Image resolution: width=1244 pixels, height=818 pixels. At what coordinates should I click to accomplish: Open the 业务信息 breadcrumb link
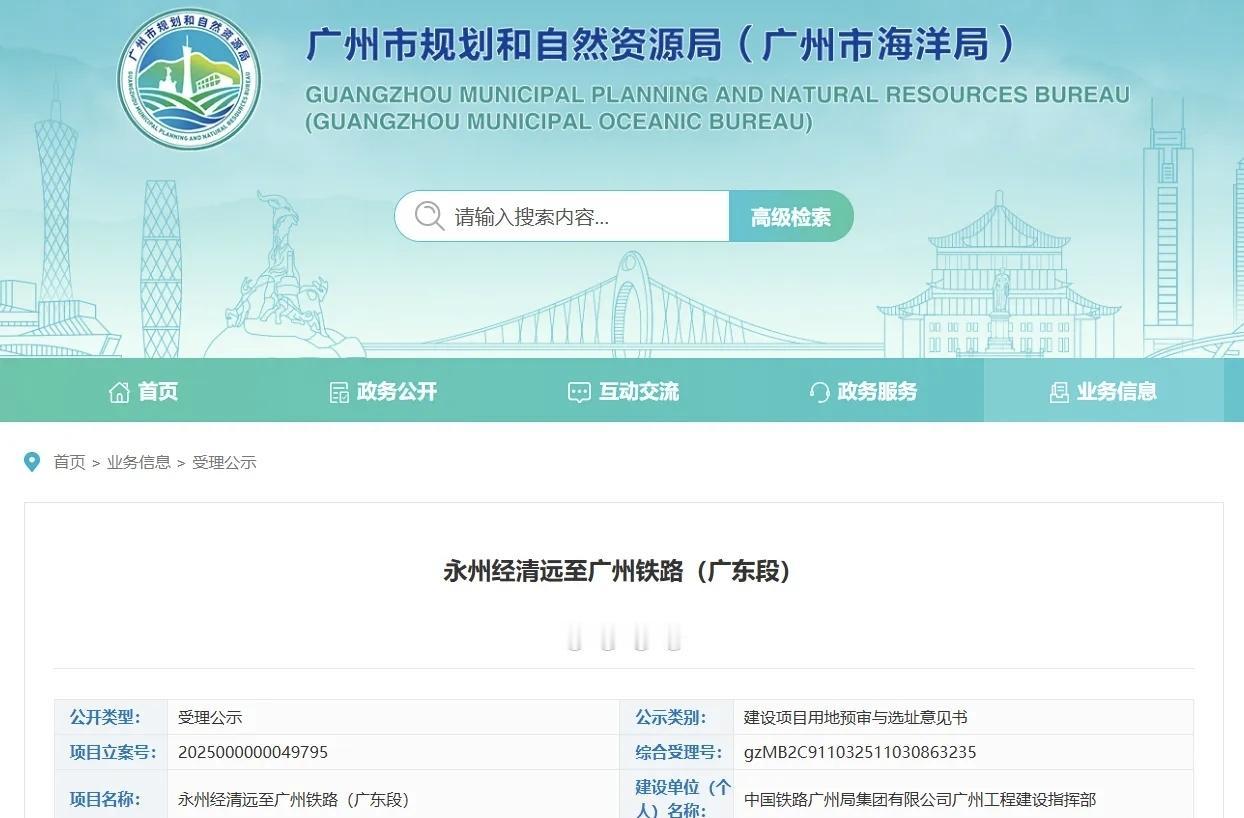tap(137, 462)
